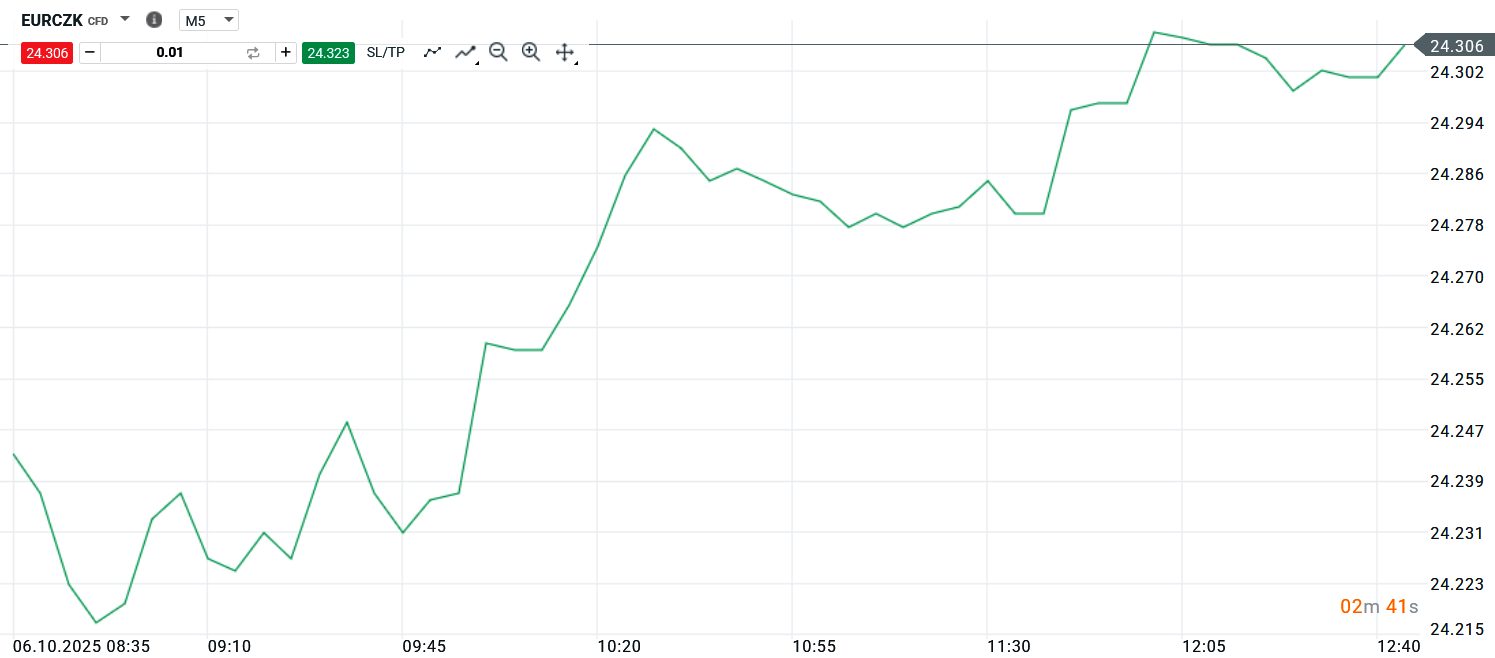Select the chart type line icon

point(432,53)
